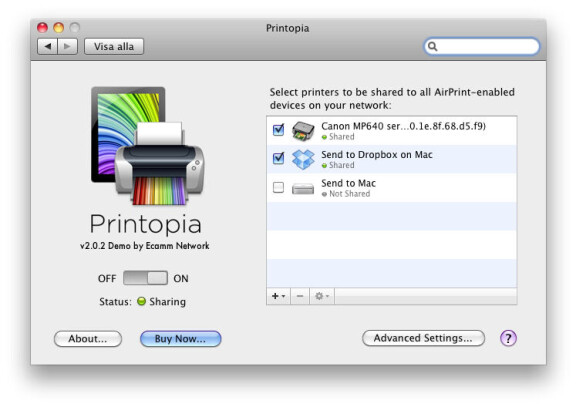Screen dimensions: 576x407
Task: Uncheck the Canon MP640 printer checkbox
Action: tap(278, 130)
